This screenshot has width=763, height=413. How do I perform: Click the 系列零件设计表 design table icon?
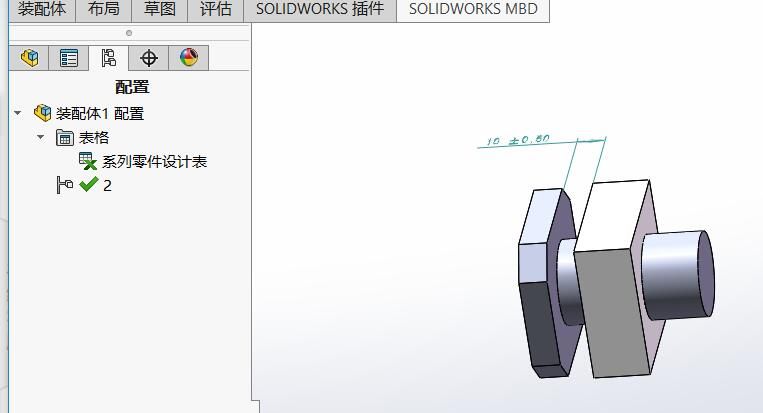click(x=88, y=161)
